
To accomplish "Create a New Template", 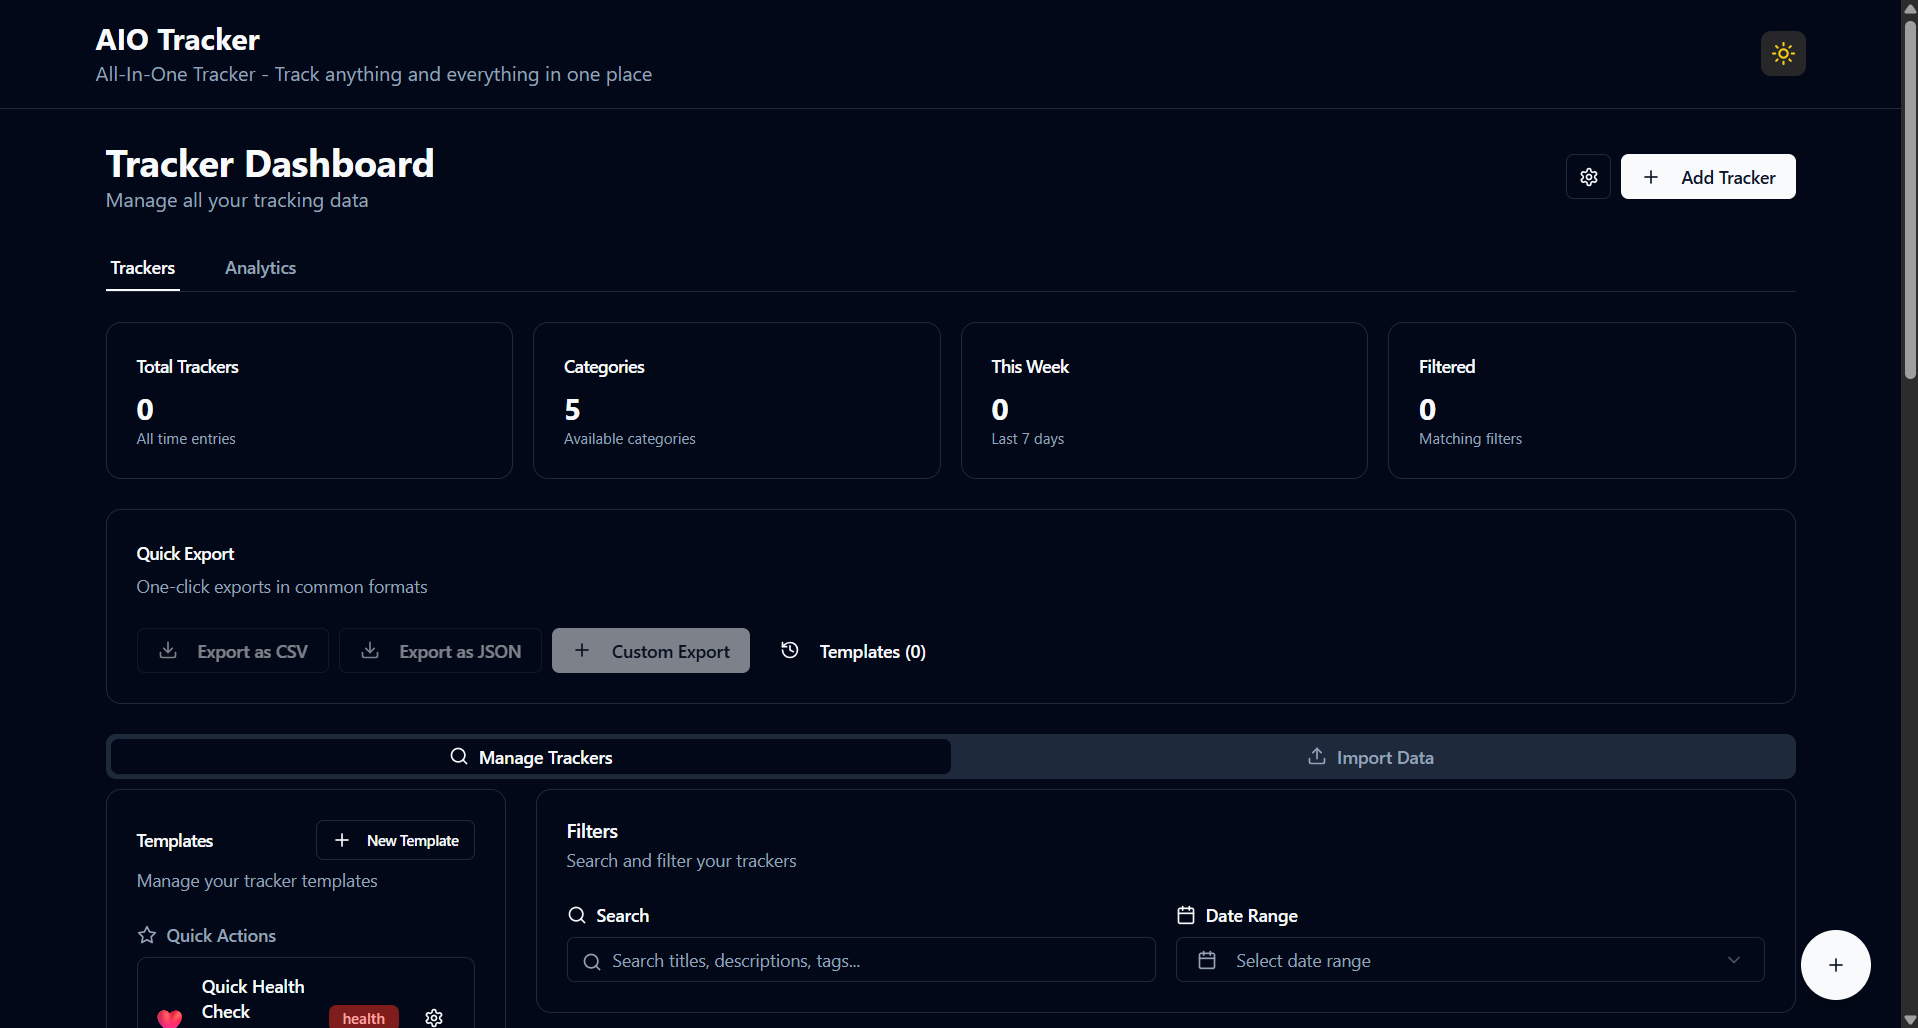I will pyautogui.click(x=395, y=840).
